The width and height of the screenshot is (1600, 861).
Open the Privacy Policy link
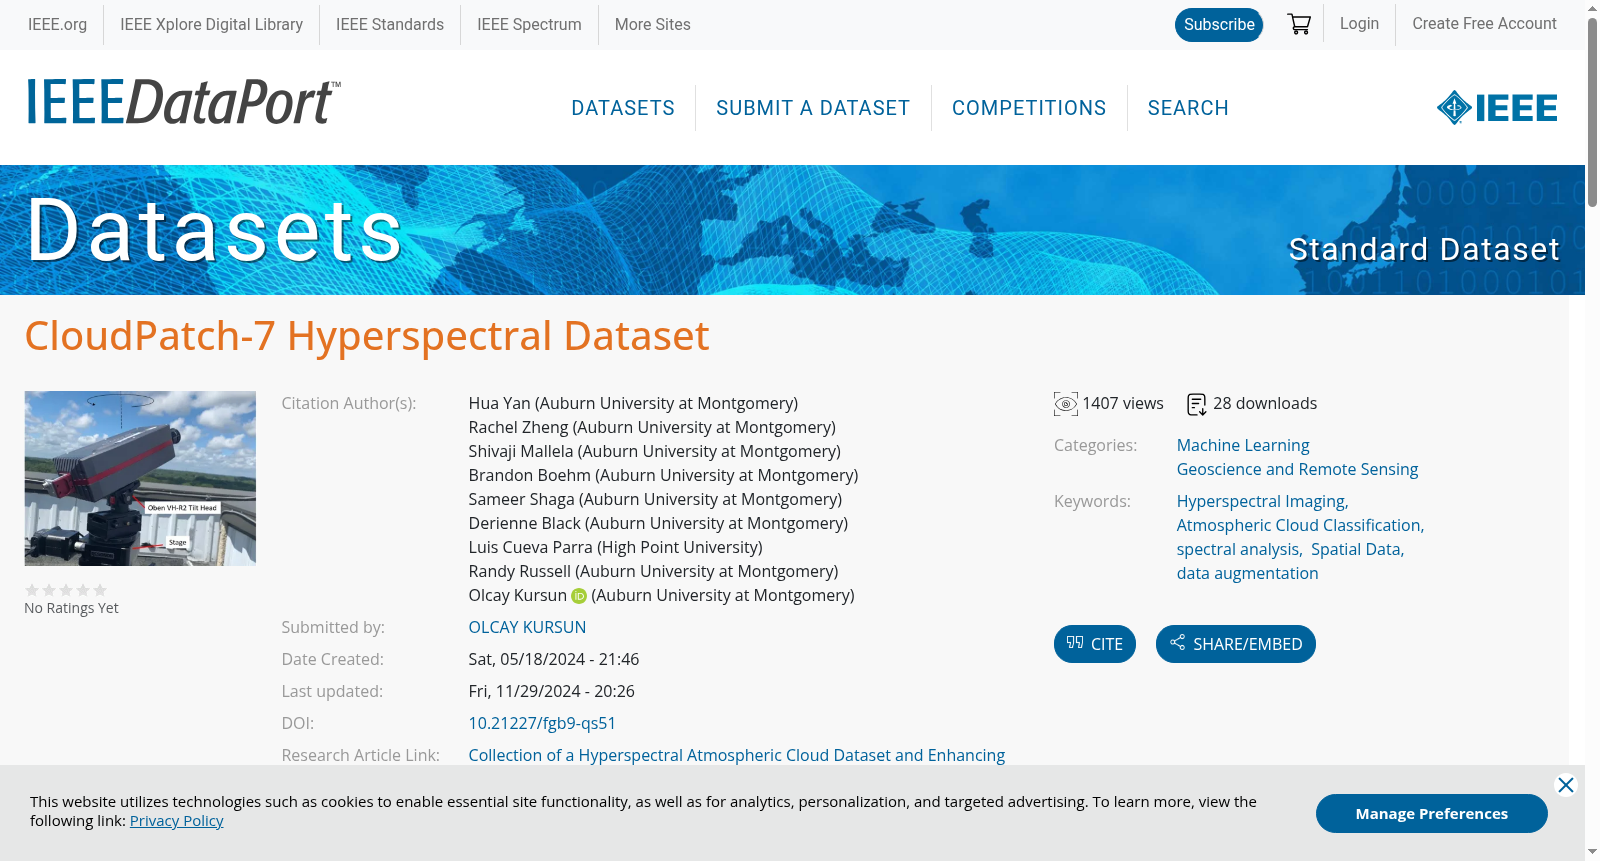[x=177, y=821]
